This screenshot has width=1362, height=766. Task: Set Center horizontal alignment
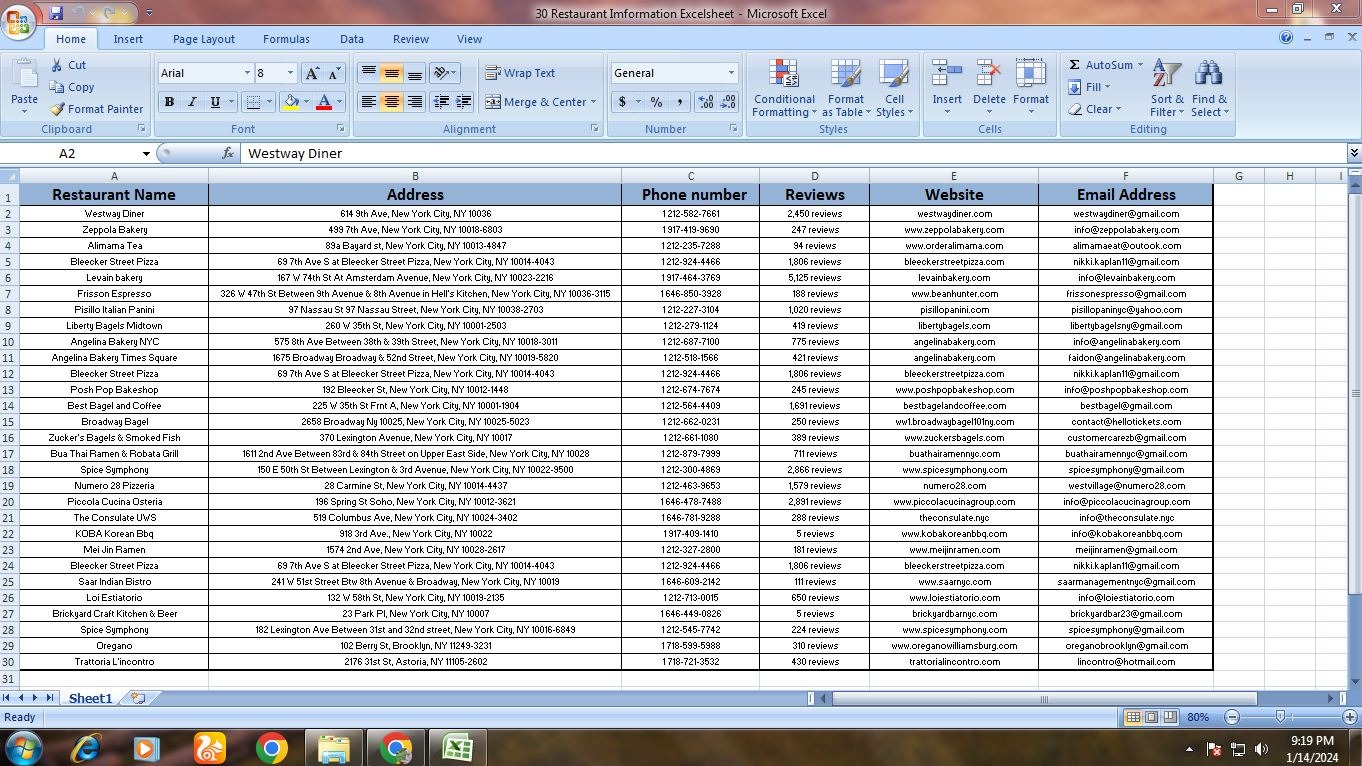tap(391, 102)
